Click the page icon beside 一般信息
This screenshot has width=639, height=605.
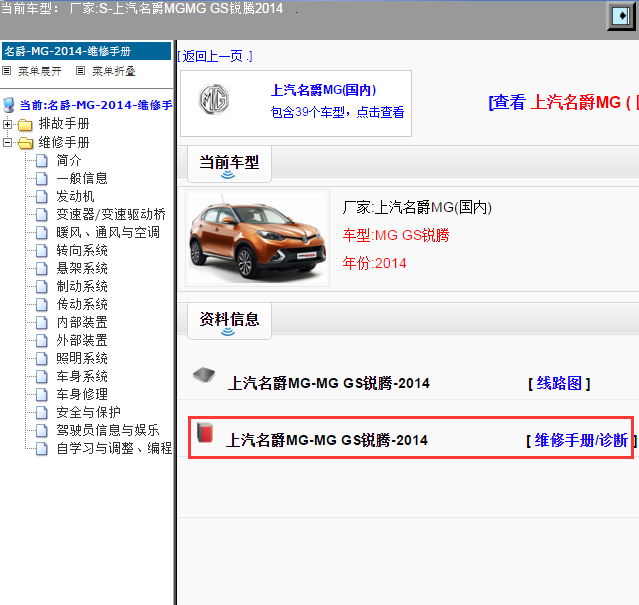coord(42,178)
